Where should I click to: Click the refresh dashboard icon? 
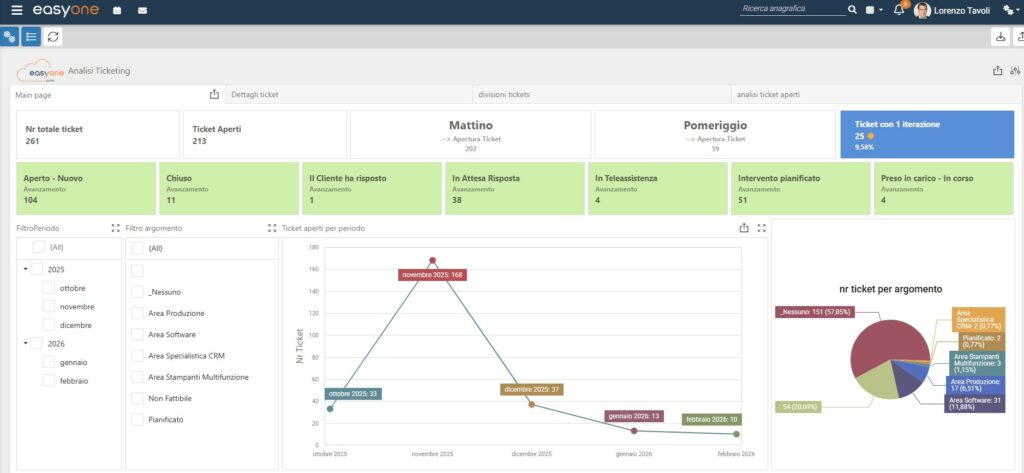pos(53,36)
